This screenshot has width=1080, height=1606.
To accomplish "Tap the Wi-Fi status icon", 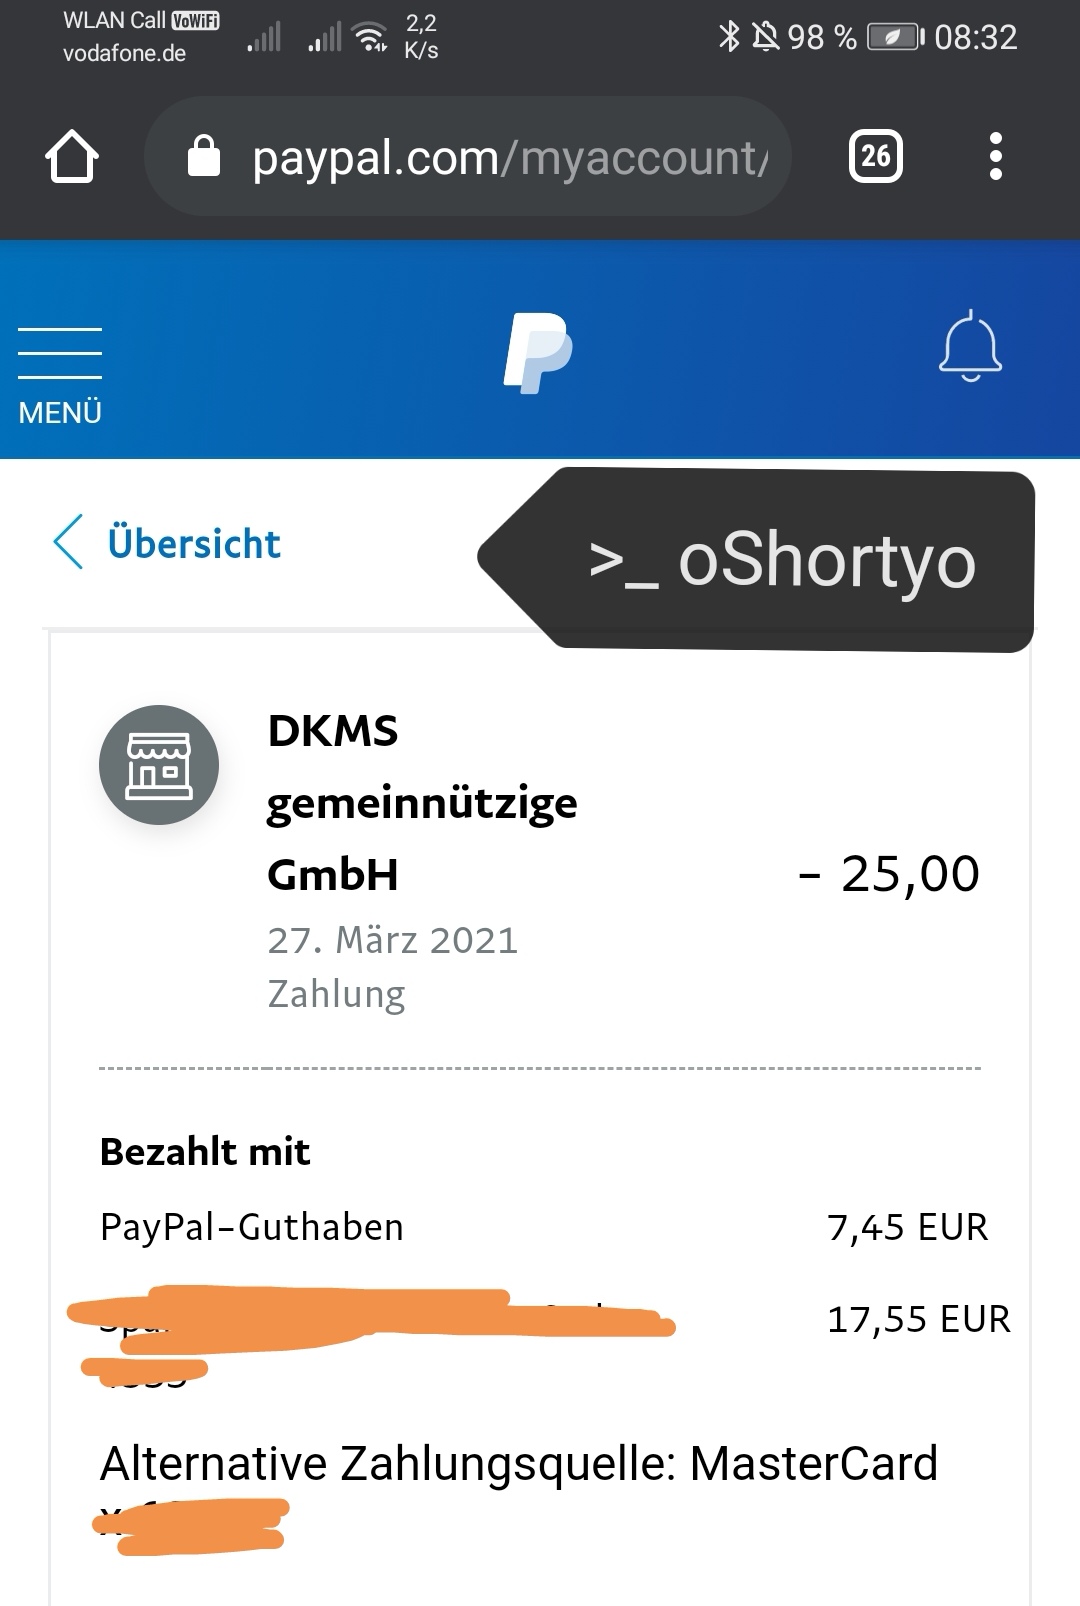I will [372, 37].
